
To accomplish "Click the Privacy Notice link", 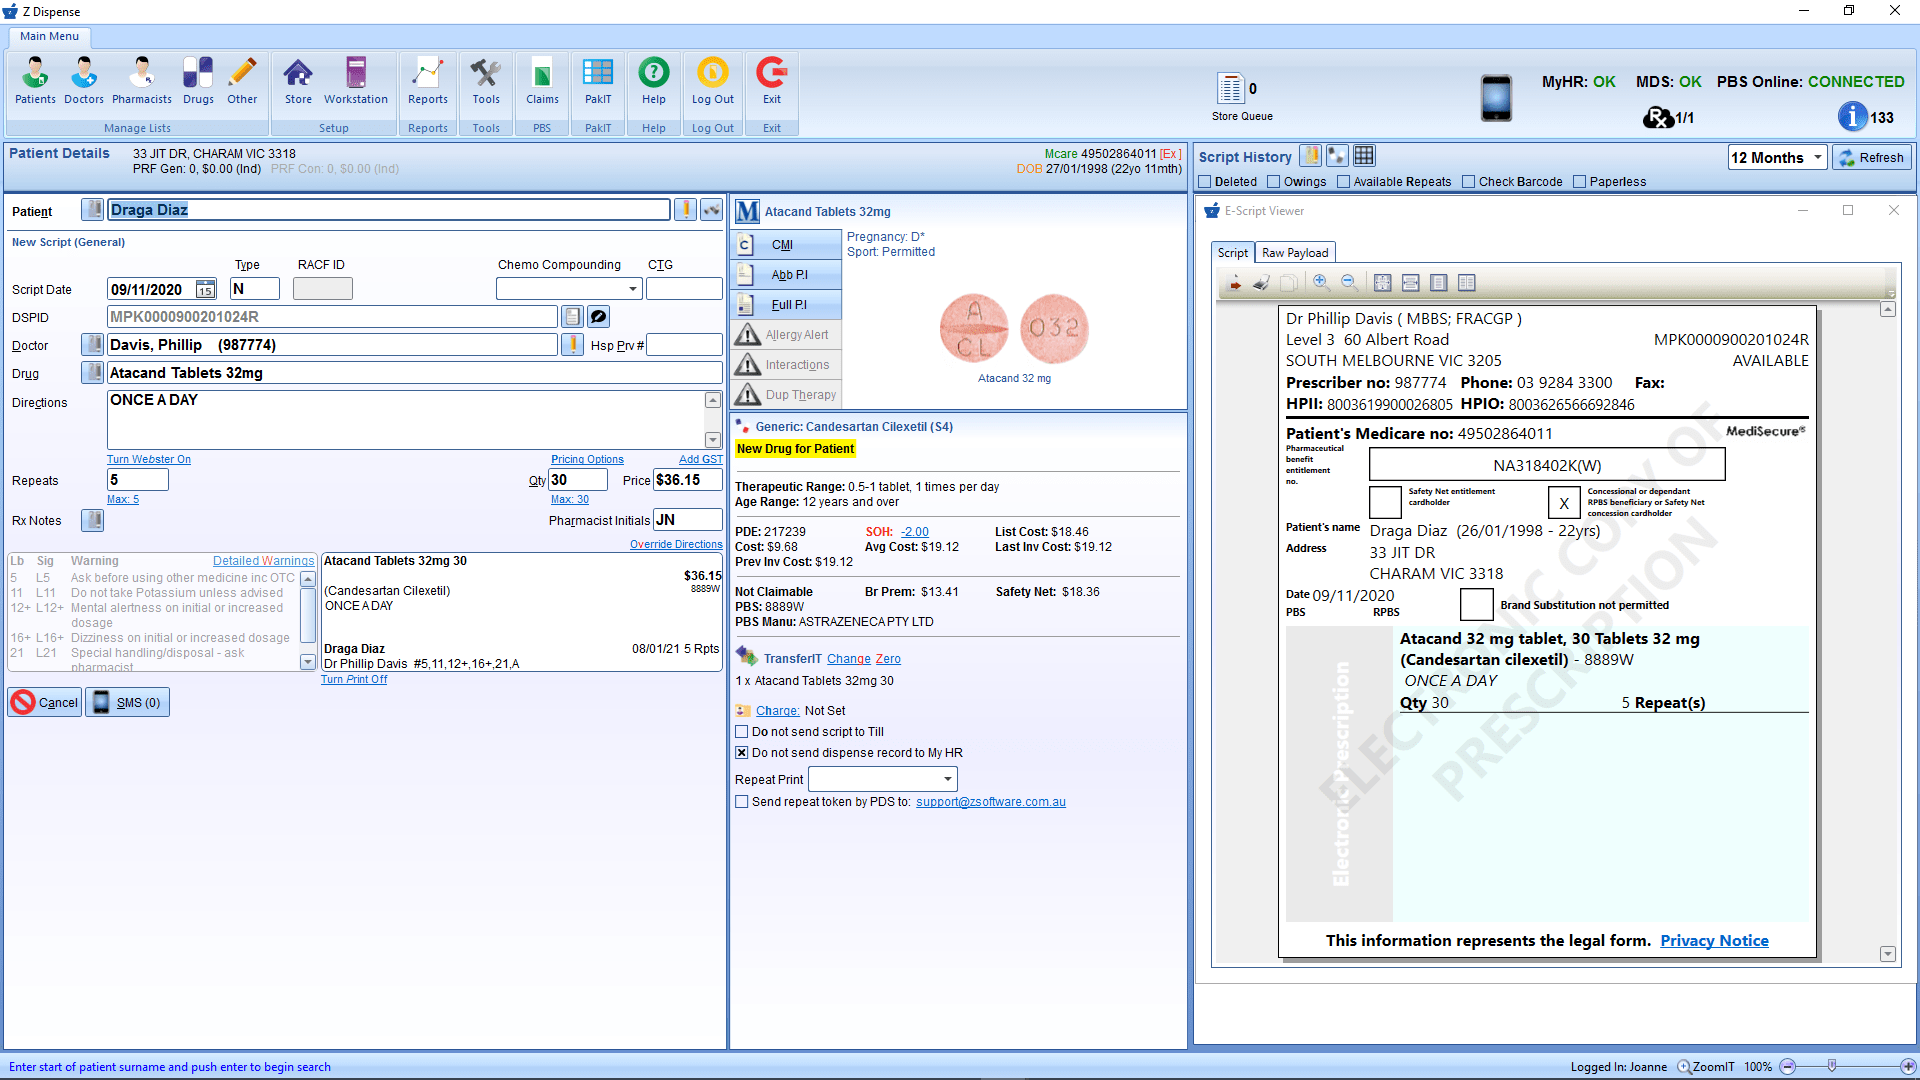I will [1713, 940].
